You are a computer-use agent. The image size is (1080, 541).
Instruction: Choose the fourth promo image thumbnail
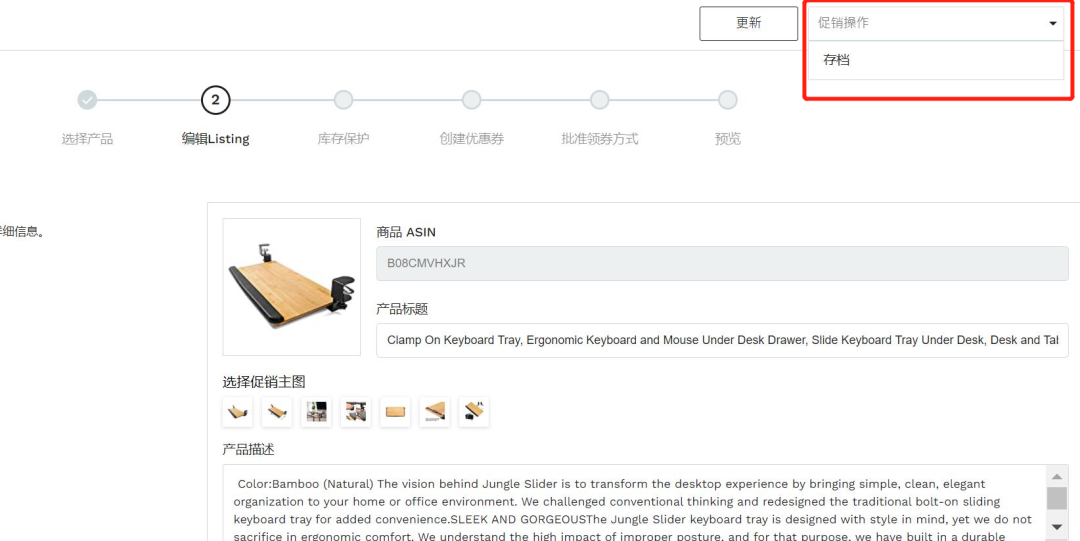pos(355,412)
